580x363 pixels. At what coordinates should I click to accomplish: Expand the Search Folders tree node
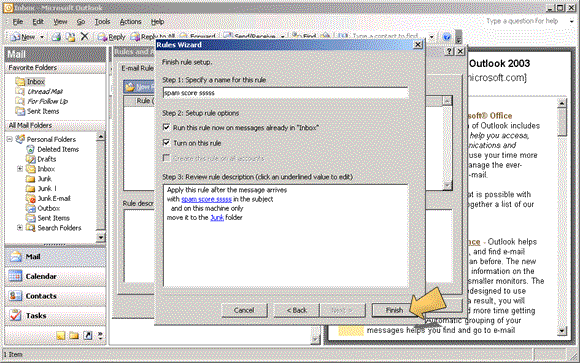[20, 228]
